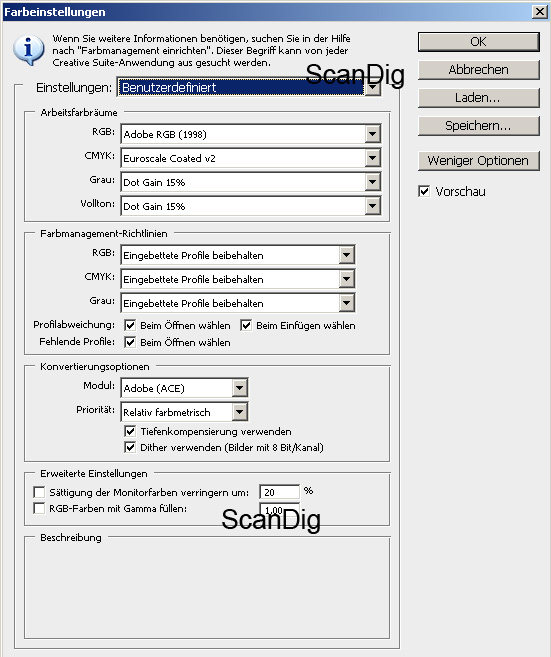
Task: Click the blue information bubble icon
Action: (28, 50)
